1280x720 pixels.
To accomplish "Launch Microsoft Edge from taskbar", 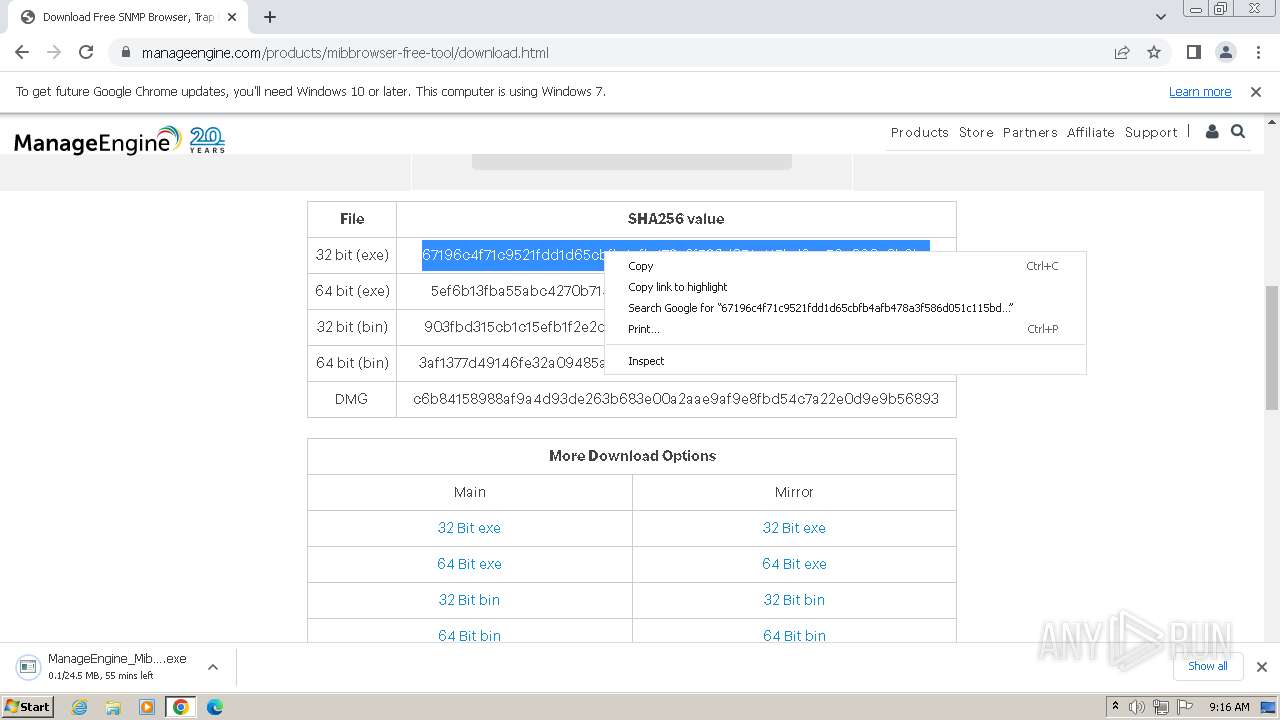I will pos(215,707).
